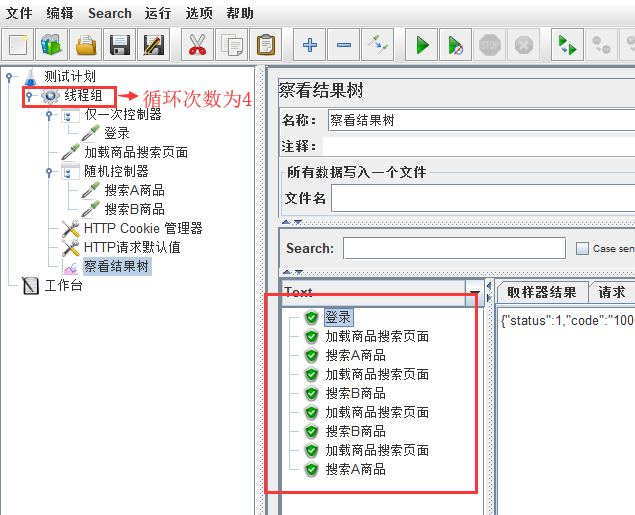Save the test plan using the floppy disk icon
The image size is (635, 515).
pos(120,45)
